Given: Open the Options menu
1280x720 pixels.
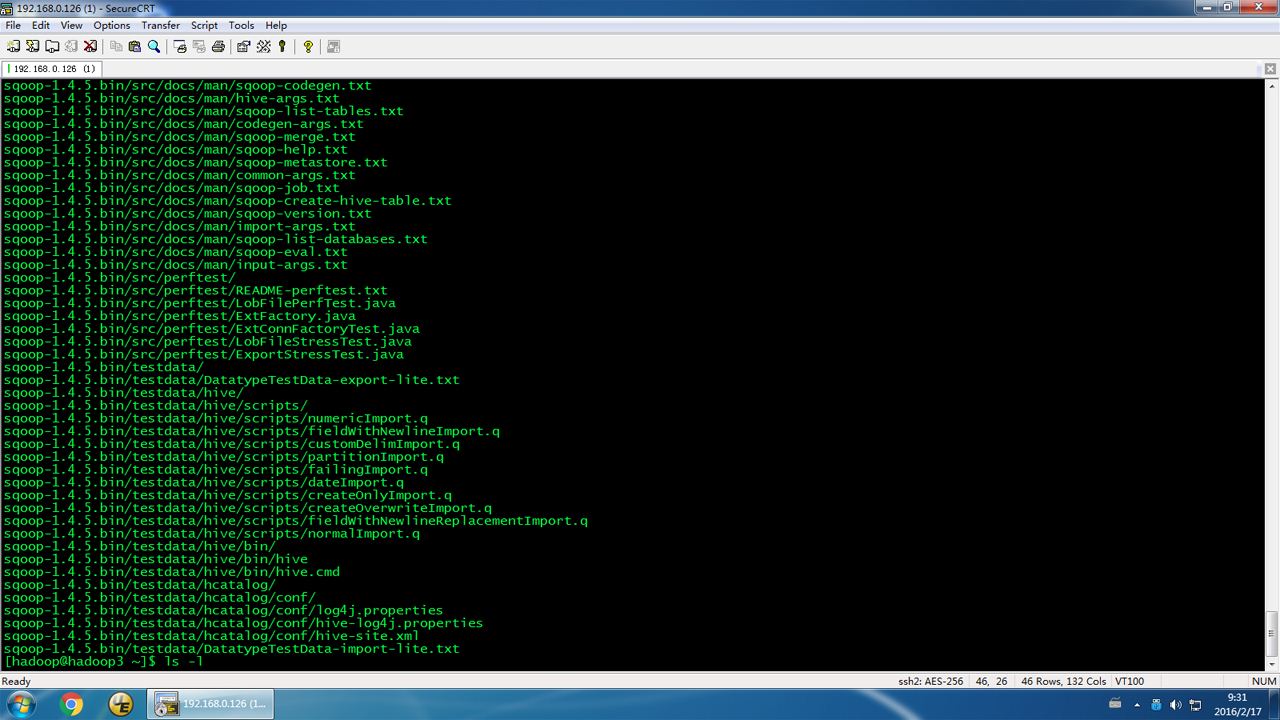Looking at the screenshot, I should click(x=112, y=25).
